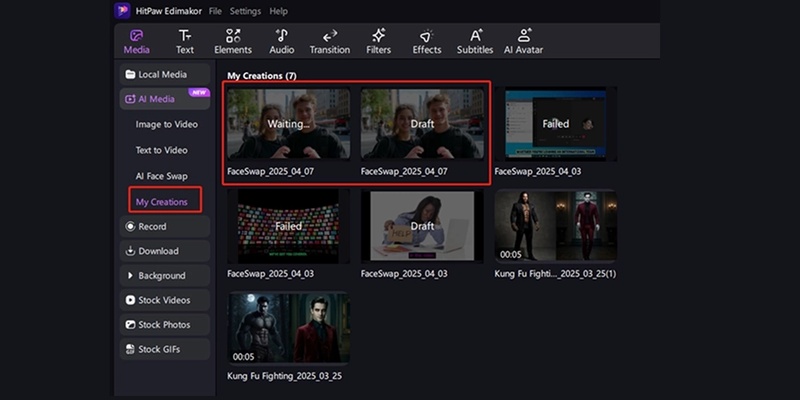800x400 pixels.
Task: Open the Subtitles tool
Action: pyautogui.click(x=475, y=41)
